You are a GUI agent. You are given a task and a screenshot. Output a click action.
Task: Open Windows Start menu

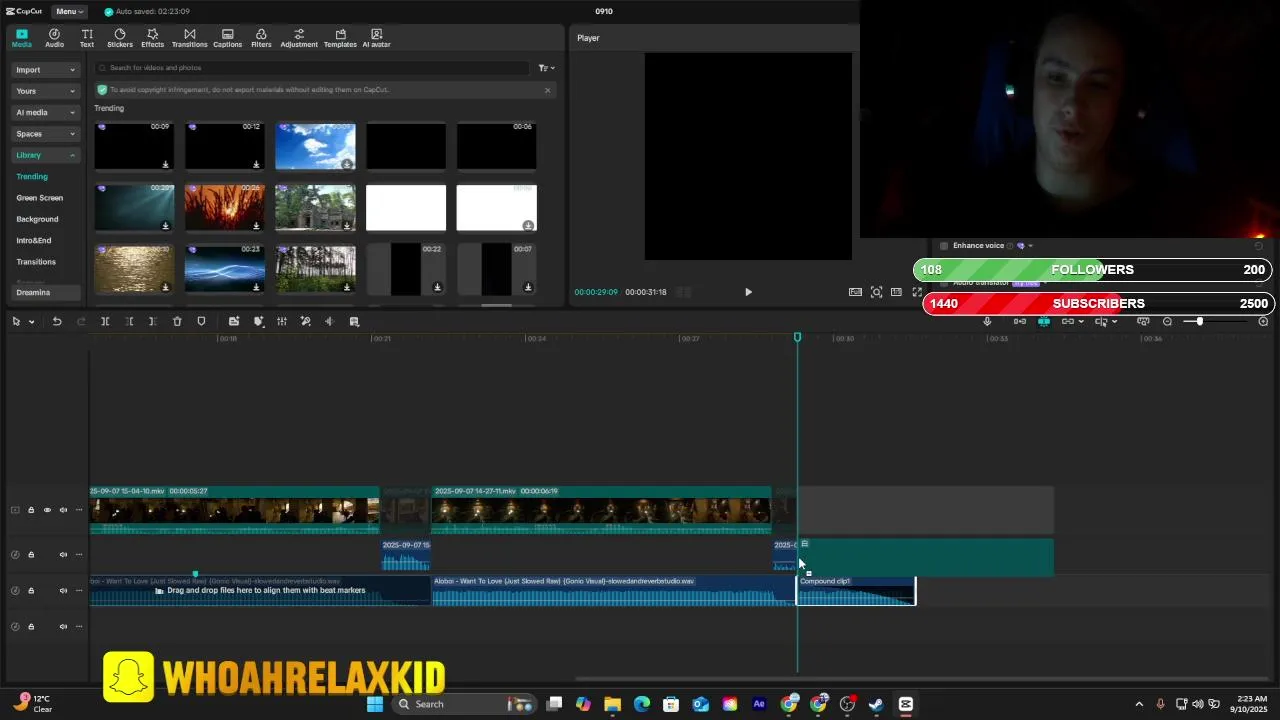(375, 704)
